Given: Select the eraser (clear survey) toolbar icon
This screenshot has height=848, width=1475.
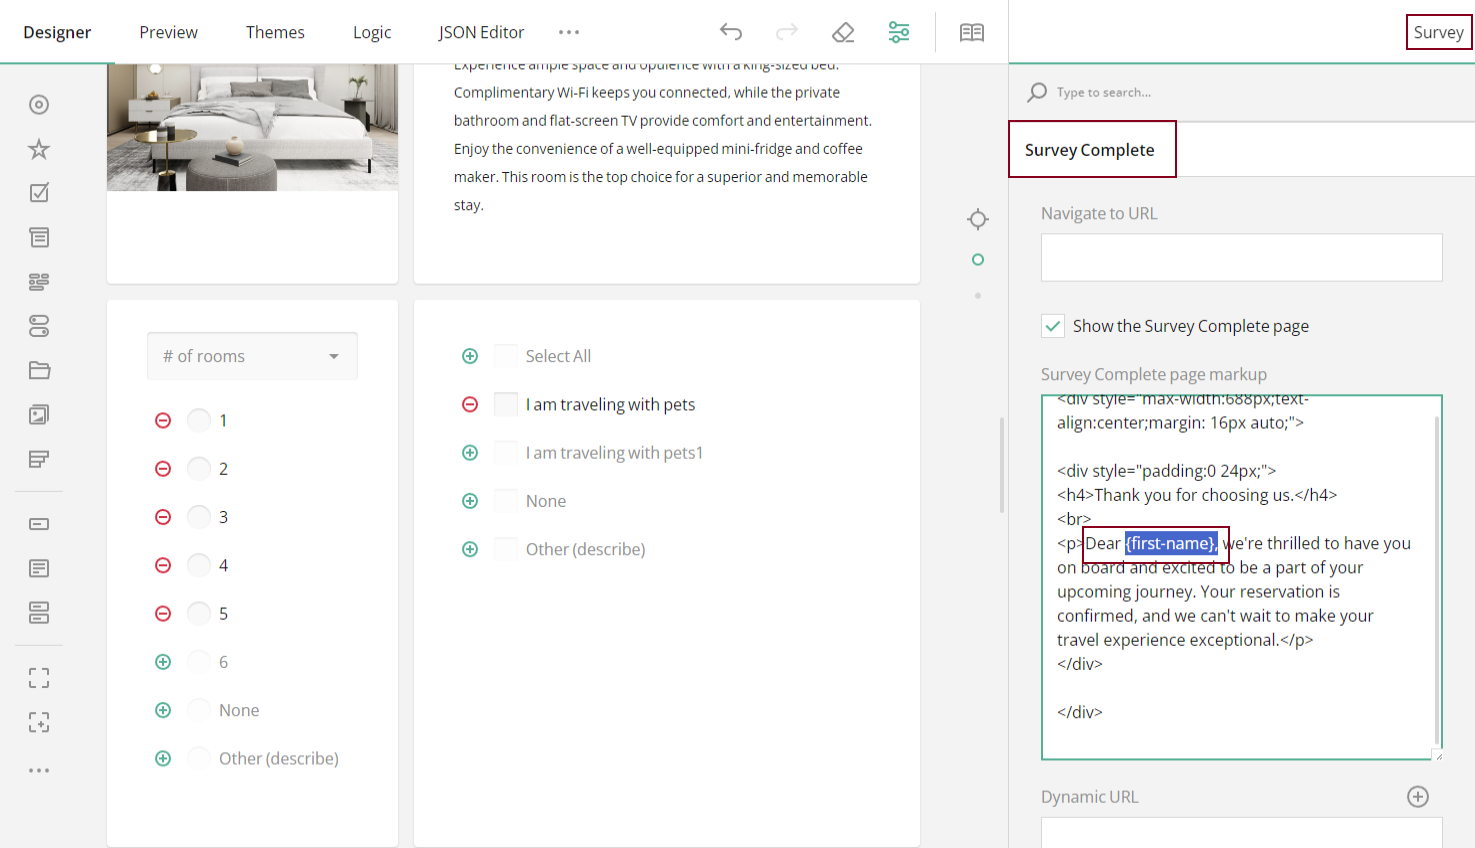Looking at the screenshot, I should pos(843,32).
